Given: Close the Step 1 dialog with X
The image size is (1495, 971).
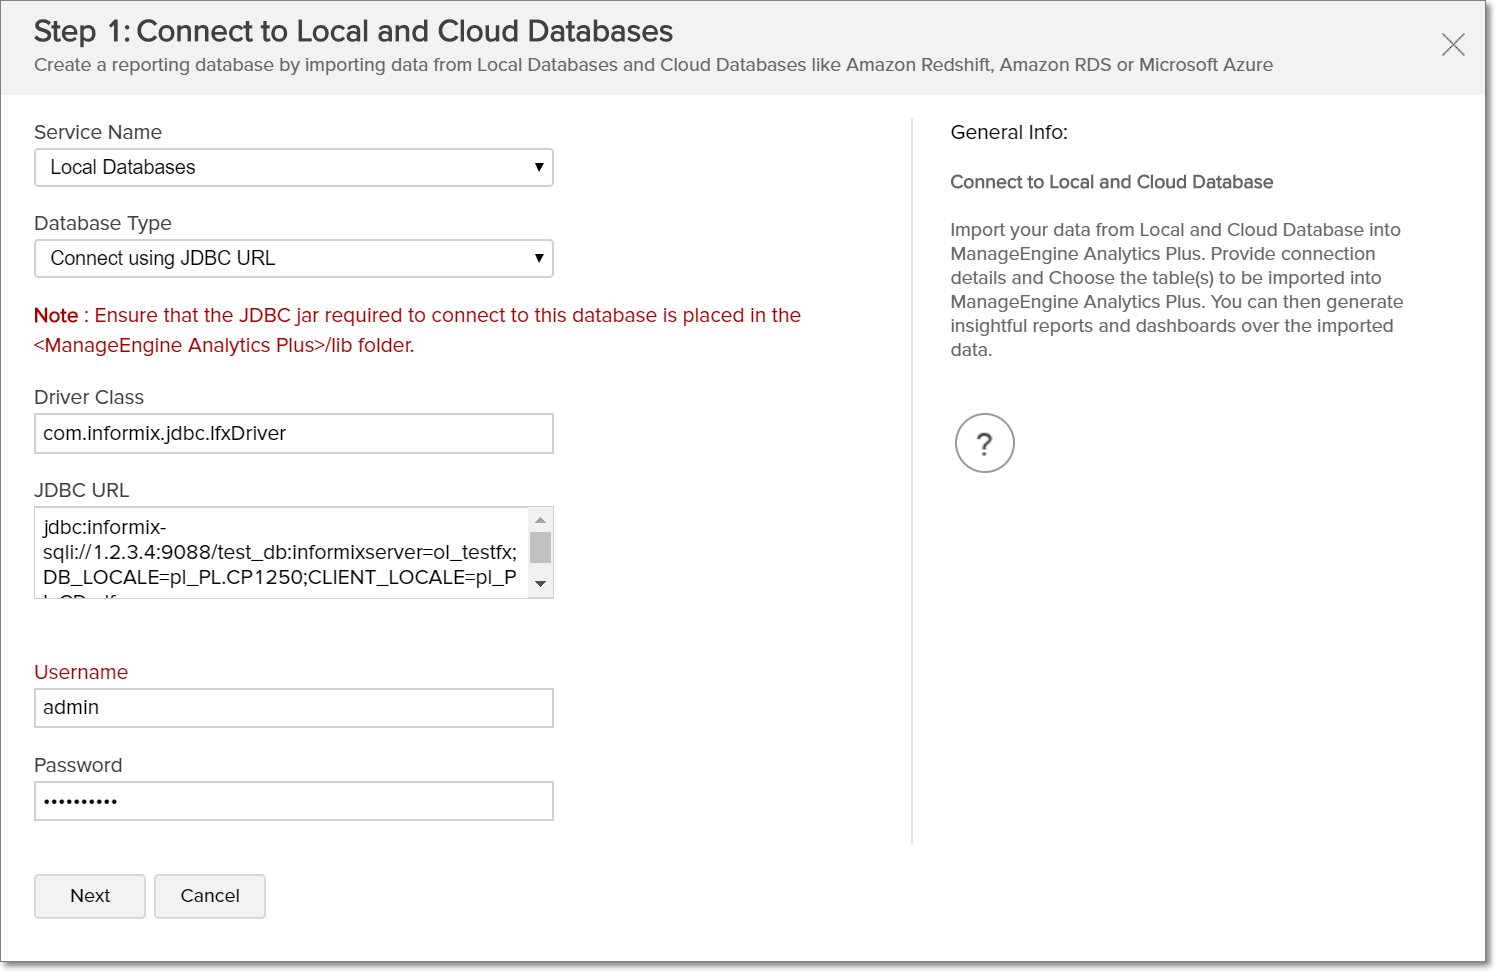Looking at the screenshot, I should 1453,44.
